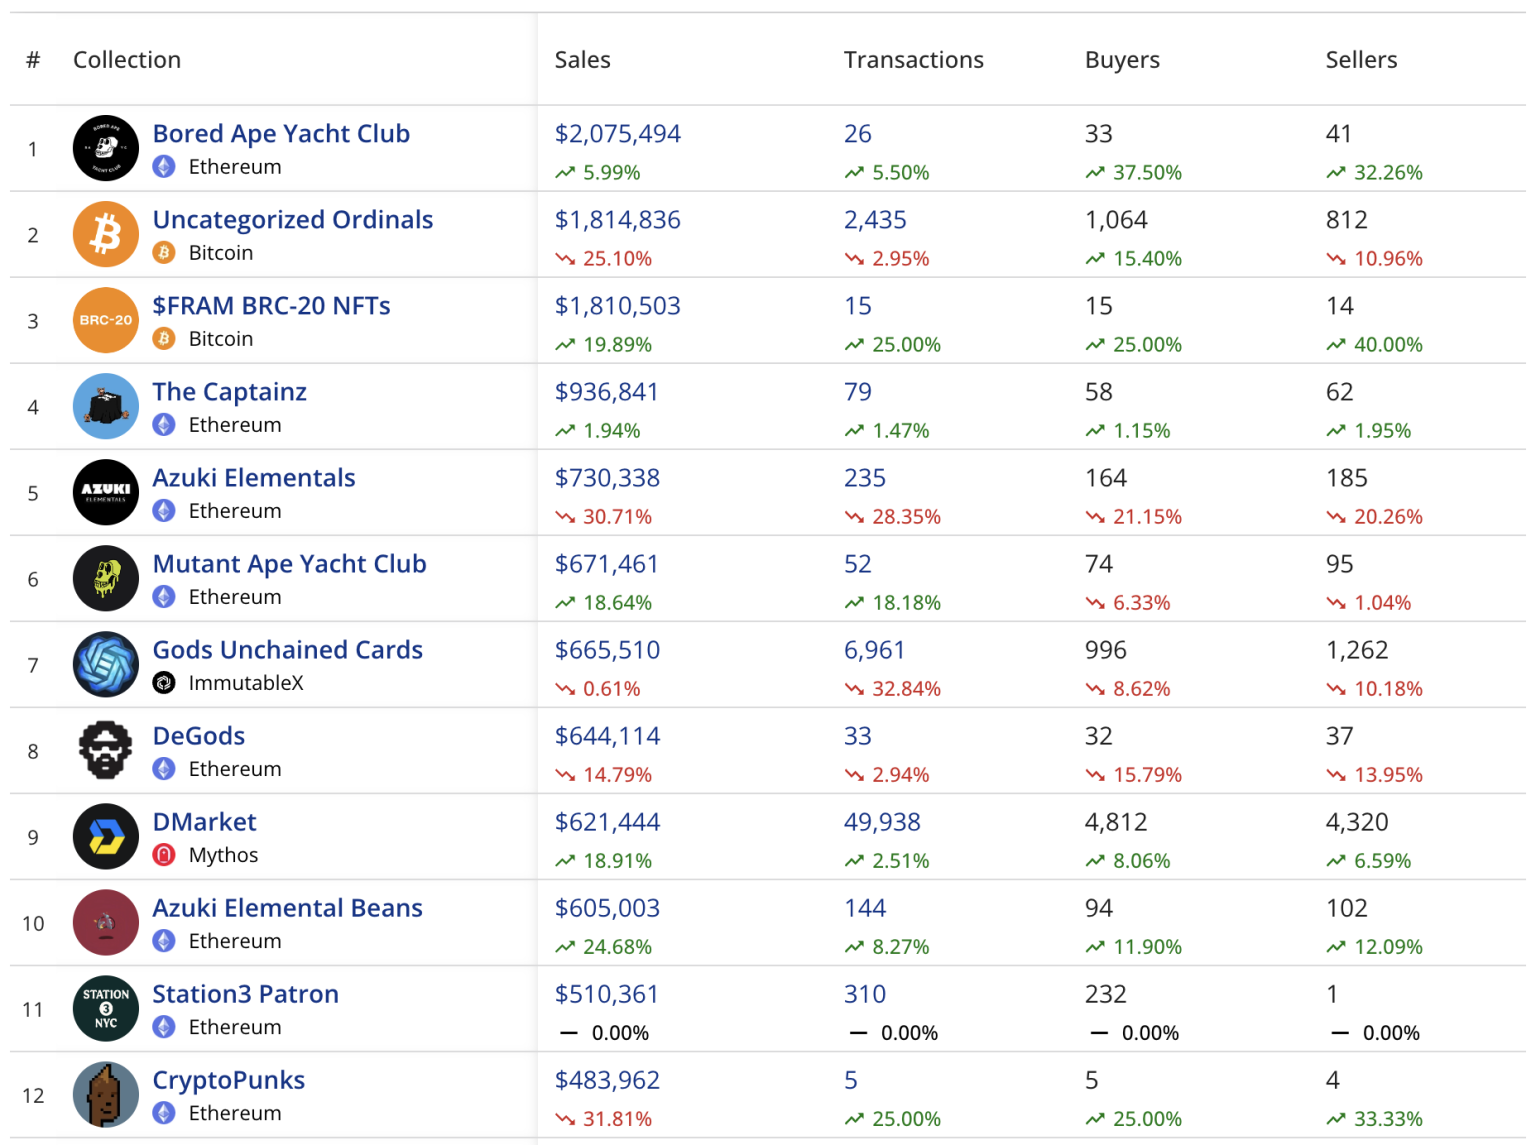The height and width of the screenshot is (1145, 1536).
Task: Click the orange Bitcoin logo for Uncategorized Ordinals
Action: (x=105, y=234)
